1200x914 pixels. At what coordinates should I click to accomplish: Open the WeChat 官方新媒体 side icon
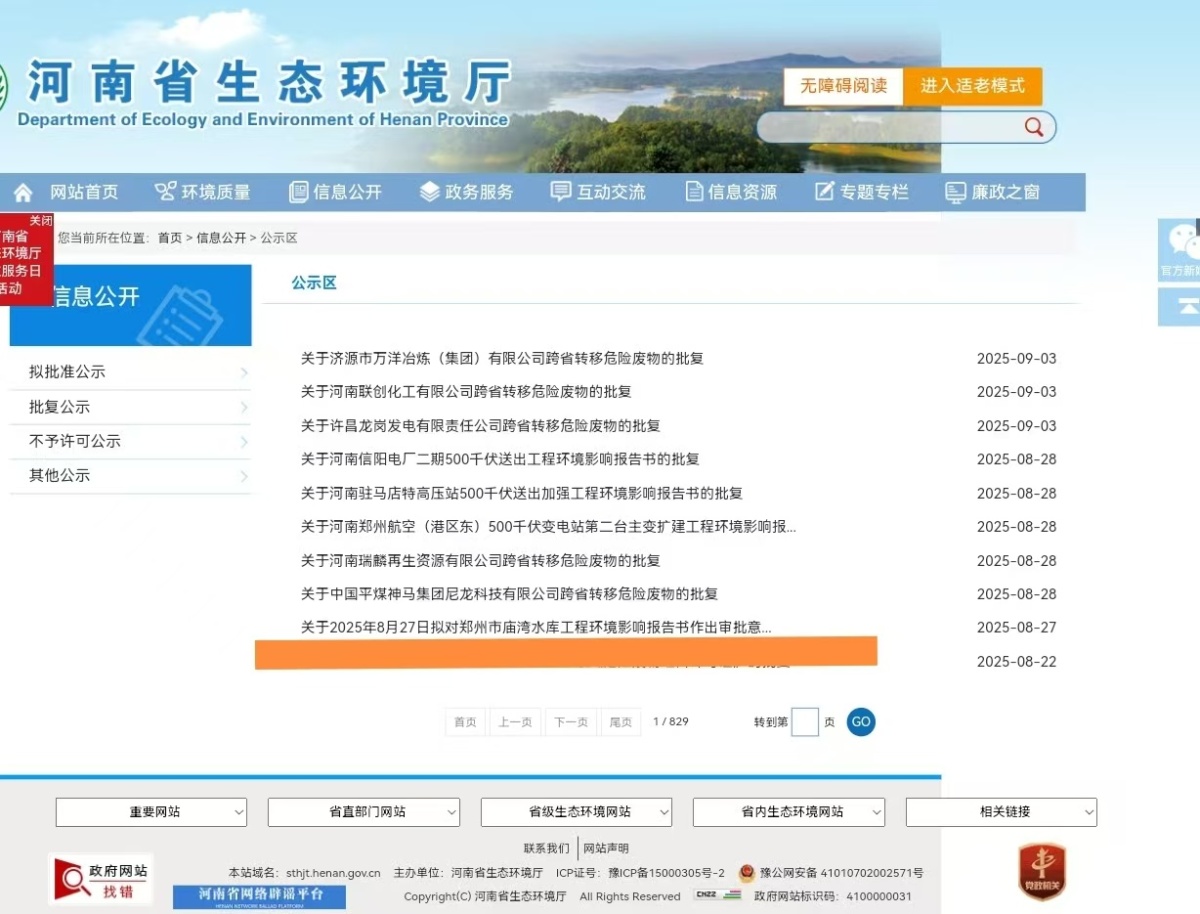pos(1182,248)
